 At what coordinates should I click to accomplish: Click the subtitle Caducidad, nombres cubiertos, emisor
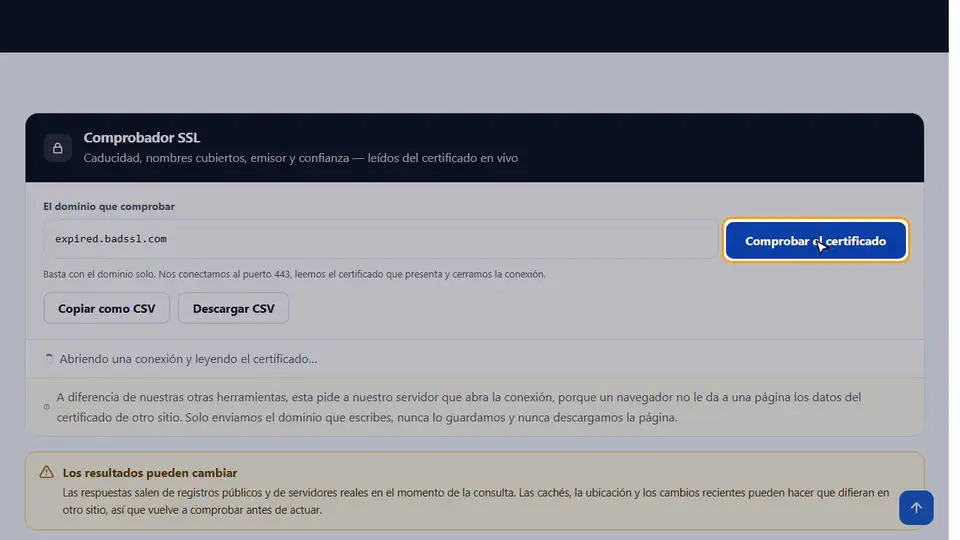click(x=301, y=158)
